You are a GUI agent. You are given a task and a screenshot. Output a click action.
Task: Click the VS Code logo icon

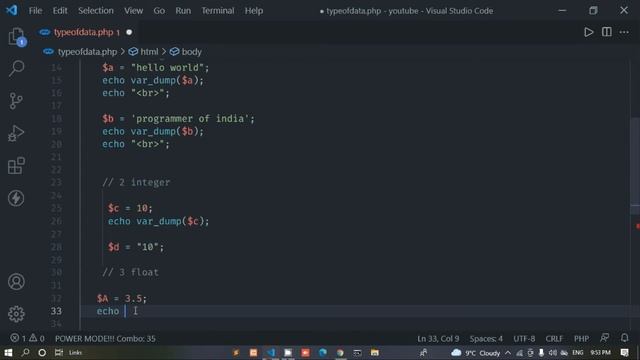click(11, 10)
